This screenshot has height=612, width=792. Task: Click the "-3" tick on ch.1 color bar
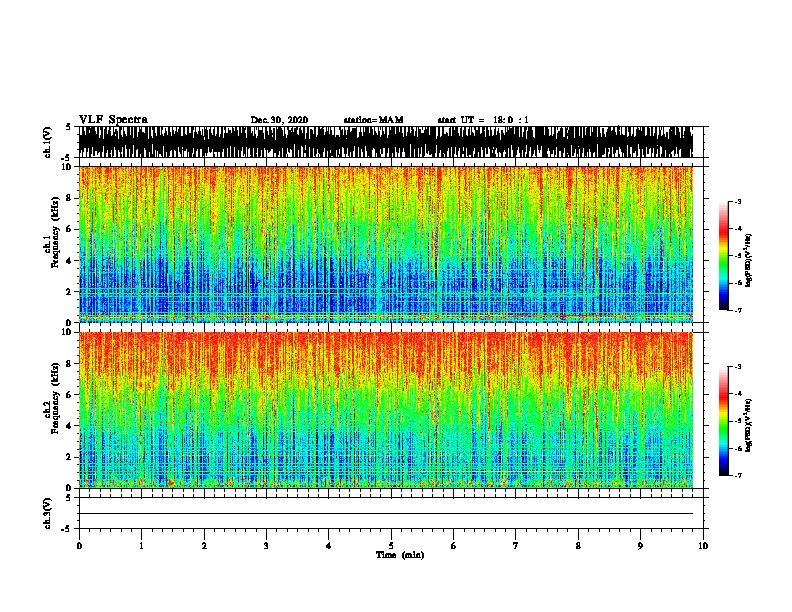tap(738, 201)
